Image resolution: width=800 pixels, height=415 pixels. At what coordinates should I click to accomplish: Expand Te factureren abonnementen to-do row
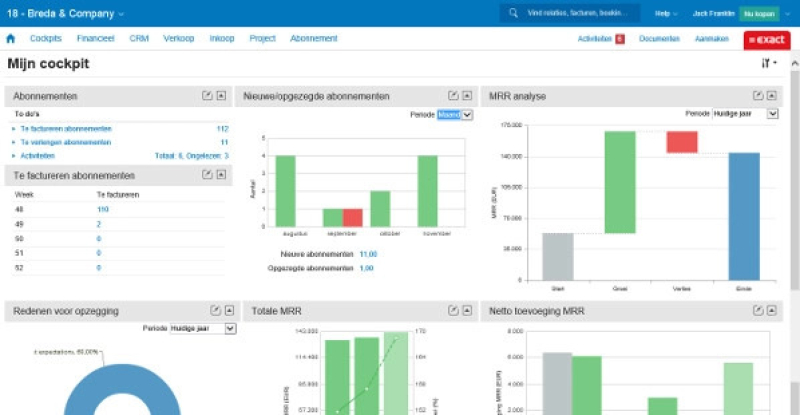pos(14,129)
